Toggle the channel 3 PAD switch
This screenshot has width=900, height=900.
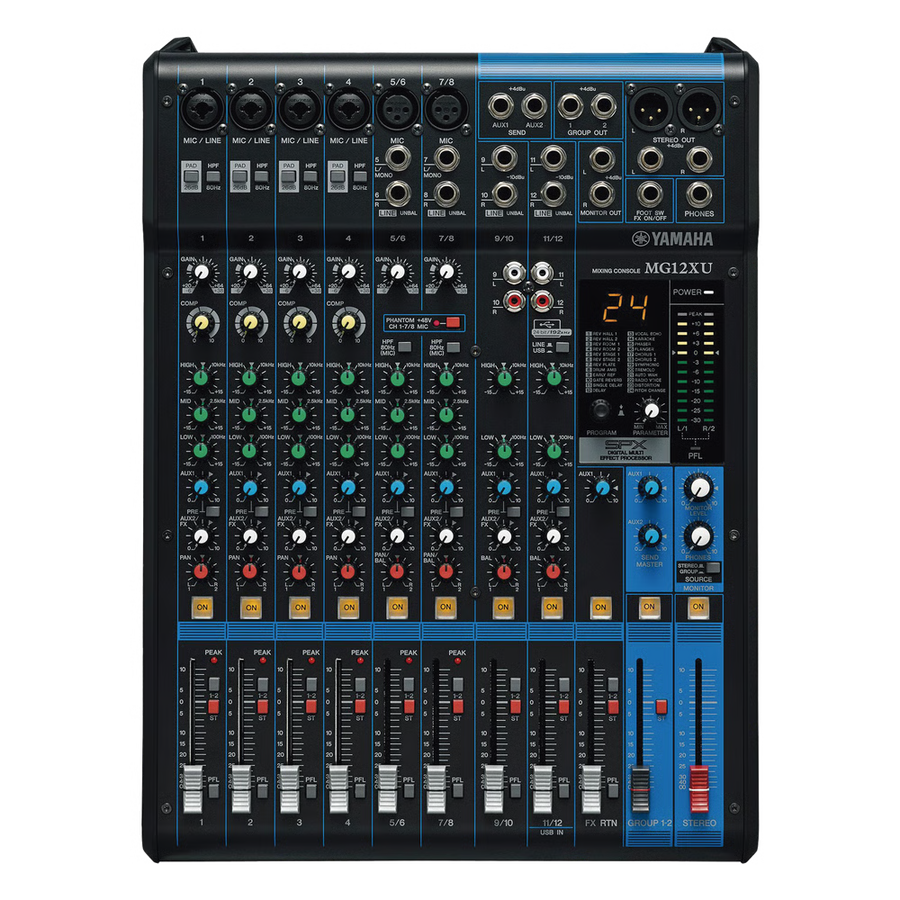coord(289,177)
